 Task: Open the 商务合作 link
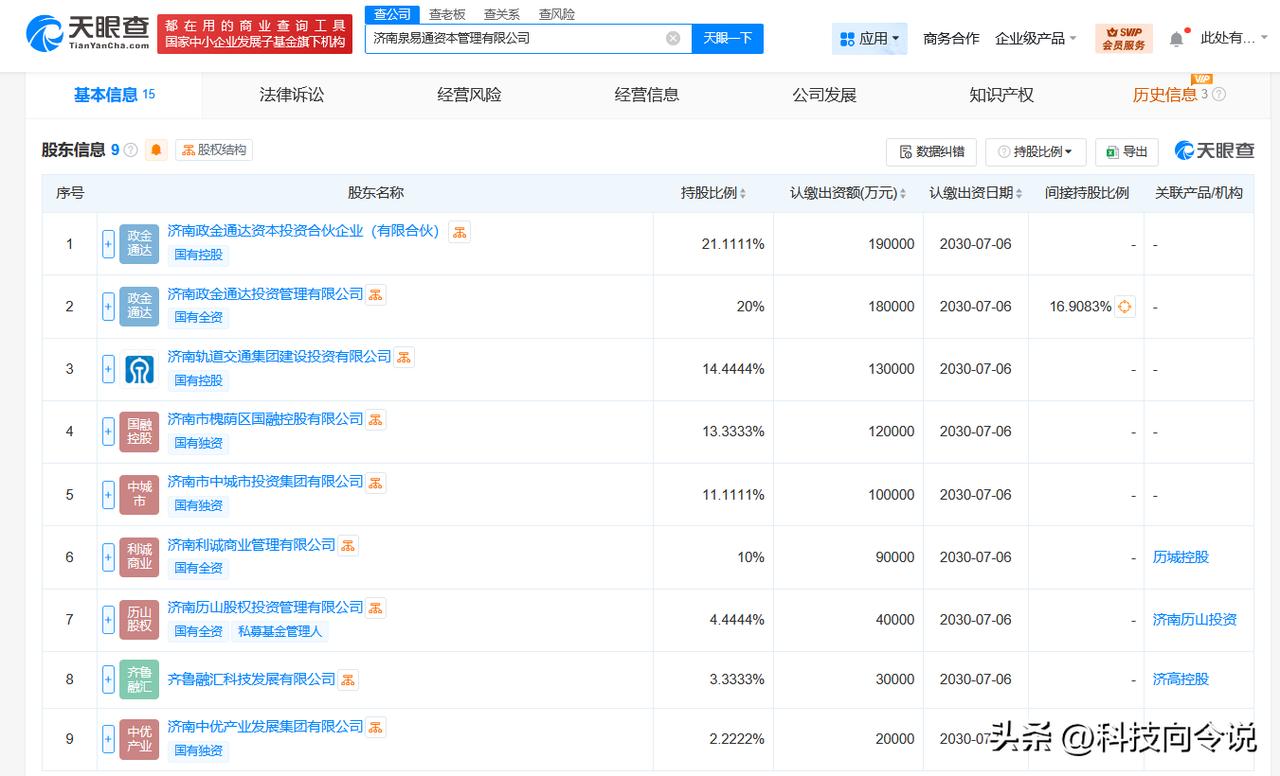(x=951, y=39)
